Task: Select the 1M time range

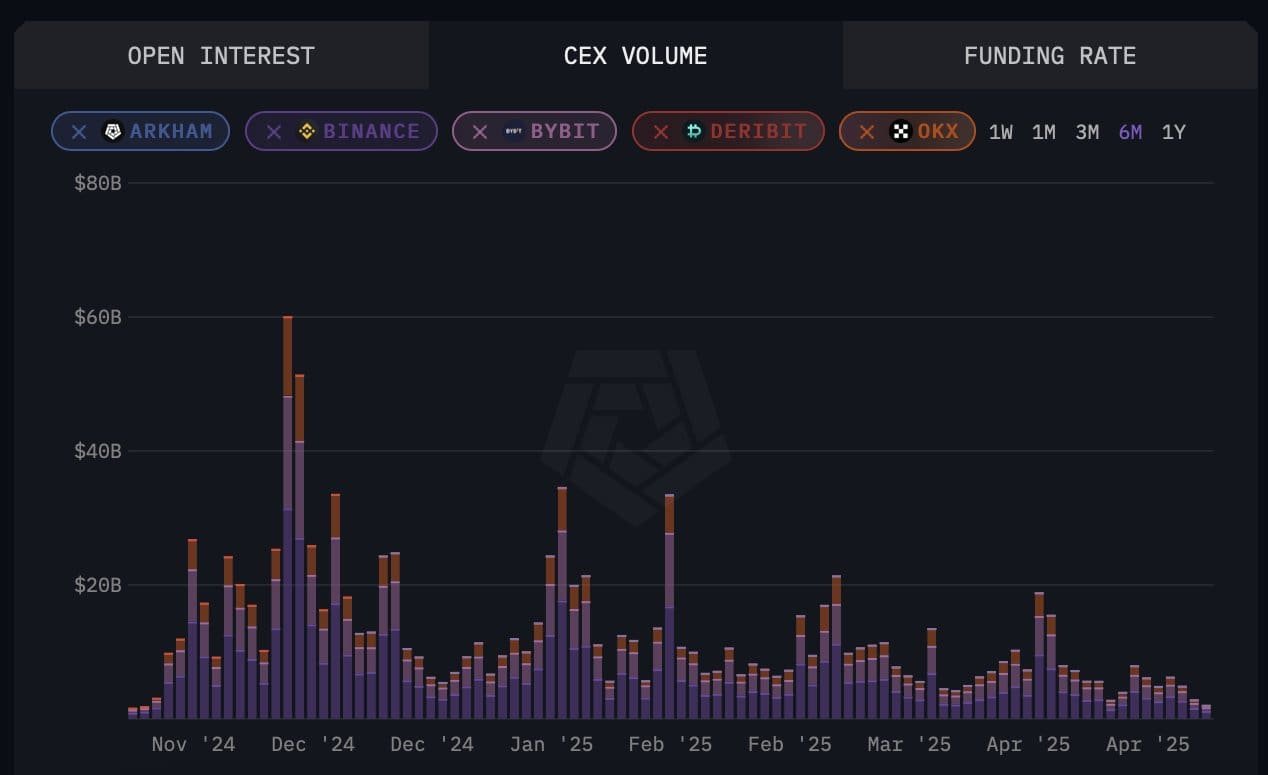Action: tap(1044, 131)
